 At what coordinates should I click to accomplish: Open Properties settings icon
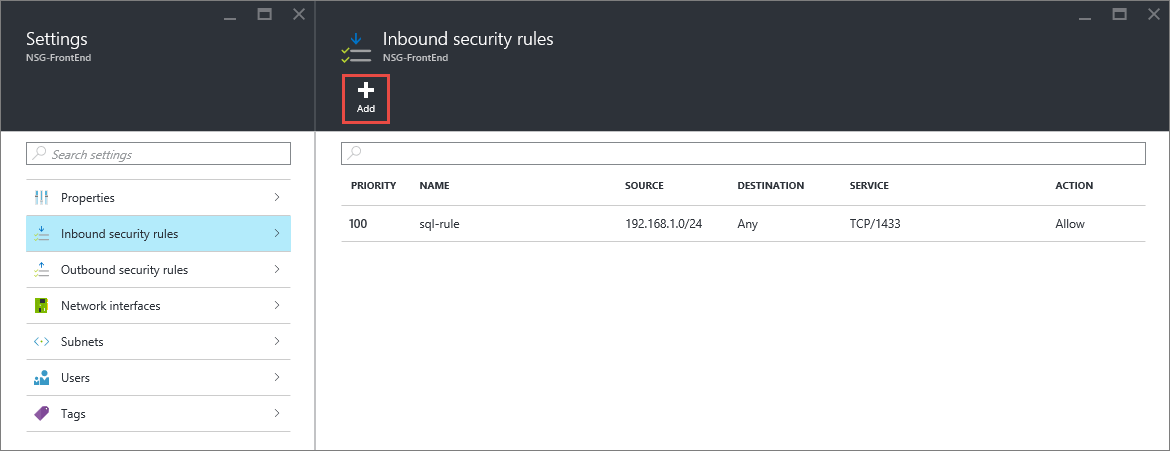point(42,198)
